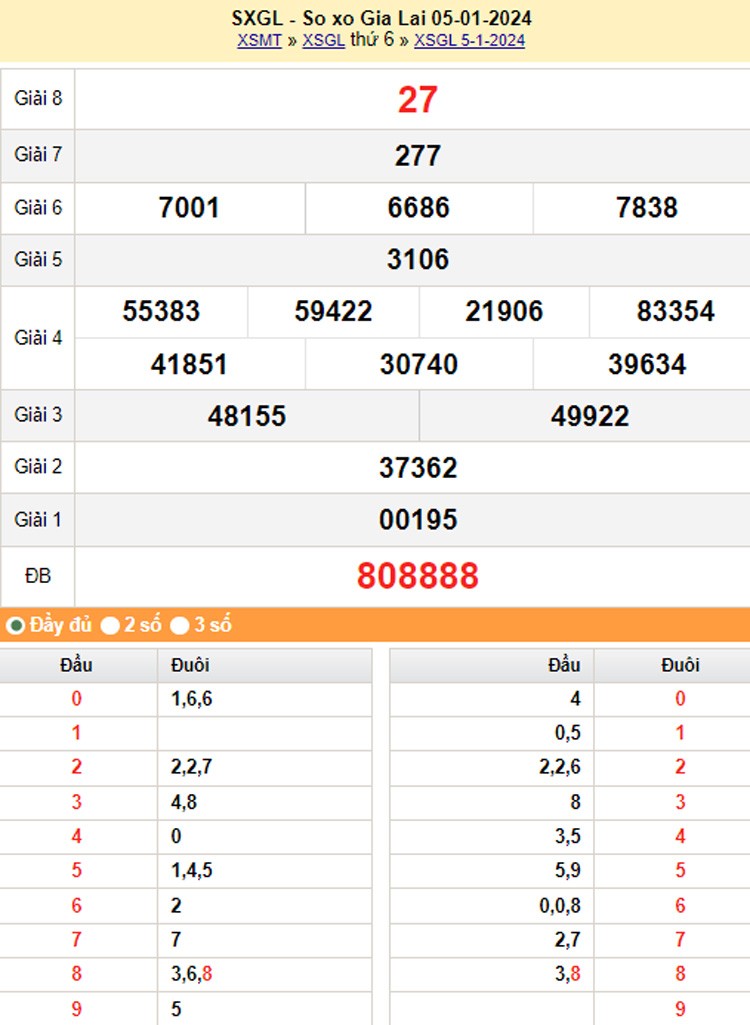This screenshot has width=750, height=1025.
Task: Click the right table head values 2,2,6
Action: 560,766
